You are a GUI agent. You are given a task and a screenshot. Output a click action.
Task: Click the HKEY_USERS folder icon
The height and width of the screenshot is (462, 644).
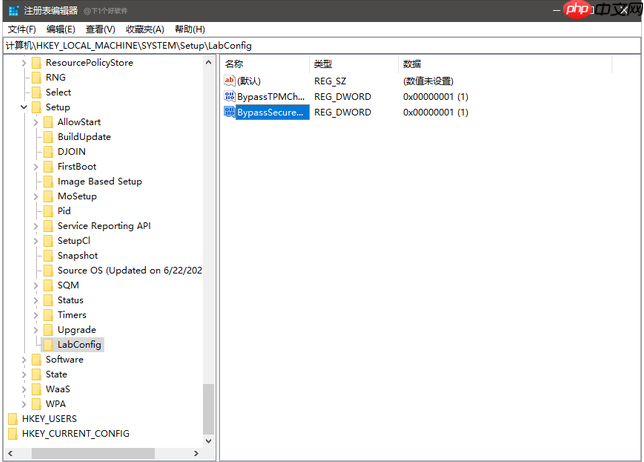tap(13, 419)
